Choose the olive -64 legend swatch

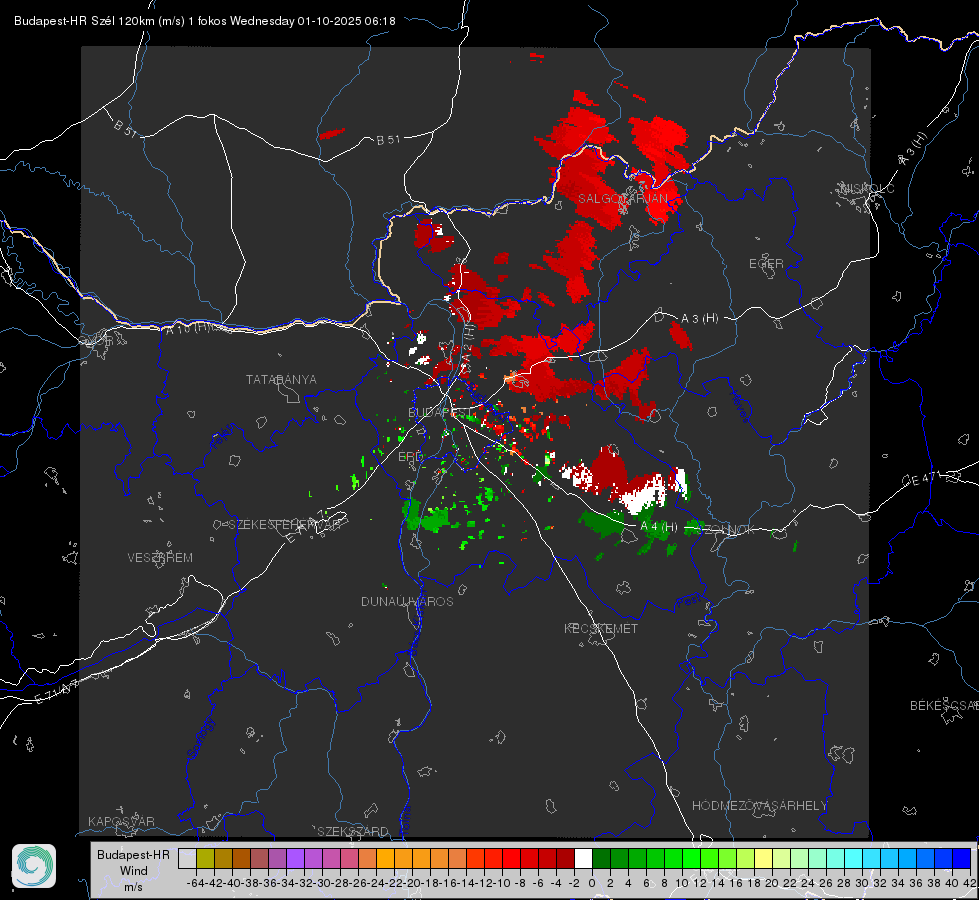[205, 858]
